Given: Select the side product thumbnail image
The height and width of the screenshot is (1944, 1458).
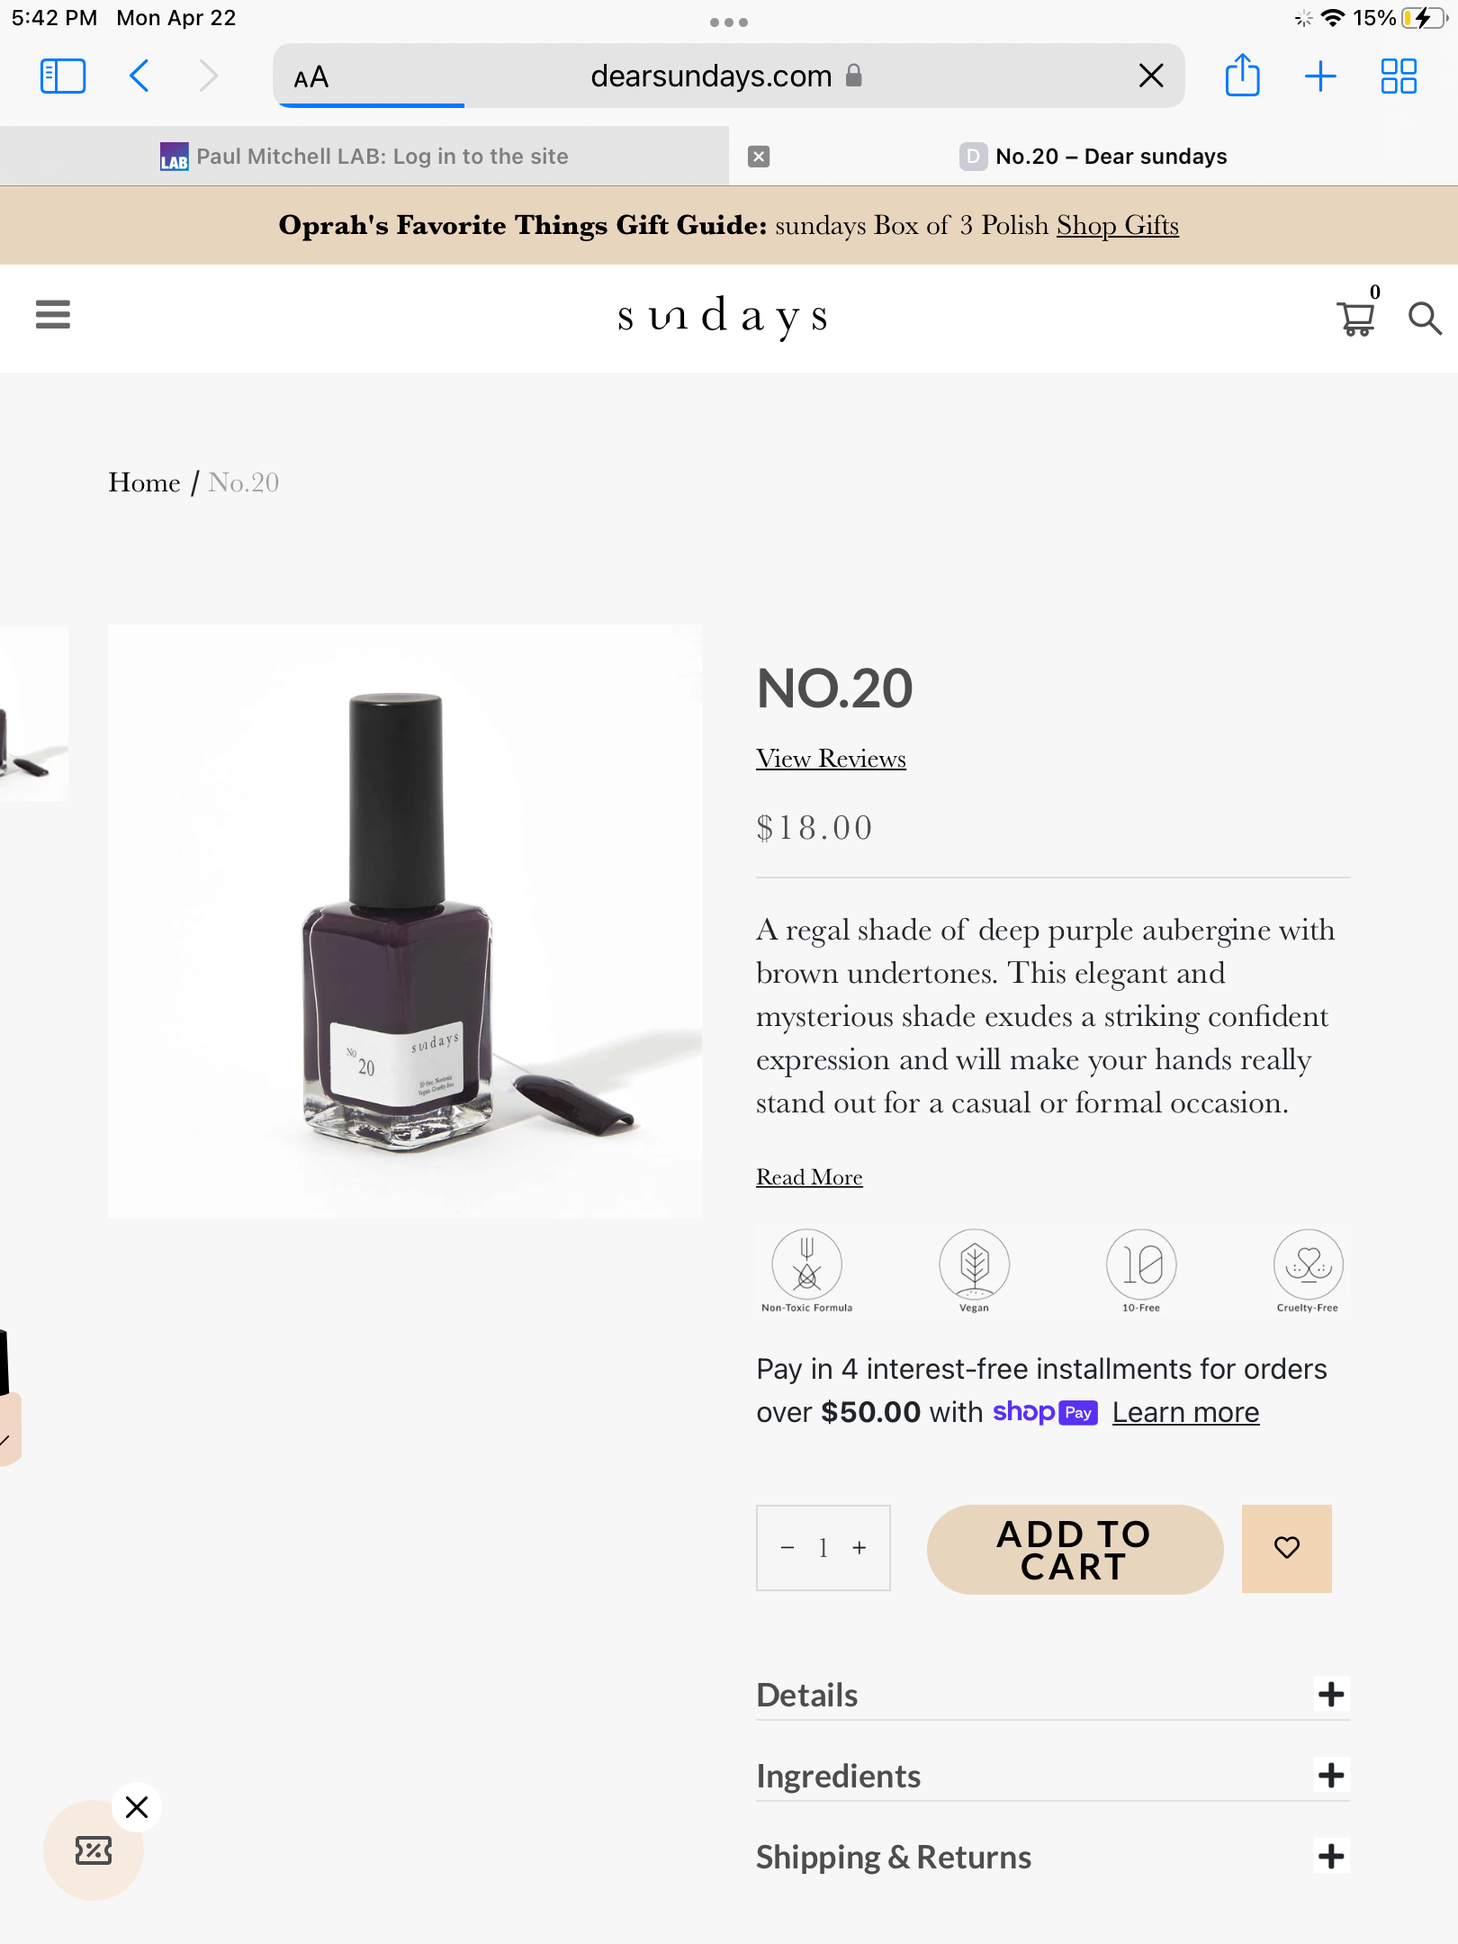Looking at the screenshot, I should click(x=33, y=714).
